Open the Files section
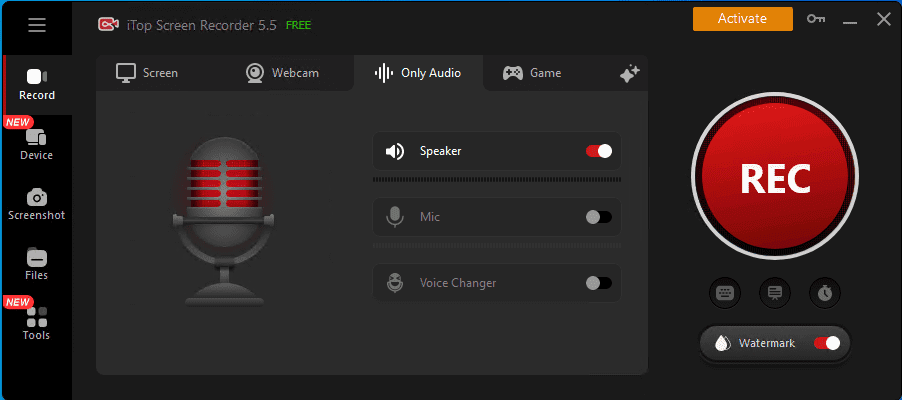 (36, 265)
